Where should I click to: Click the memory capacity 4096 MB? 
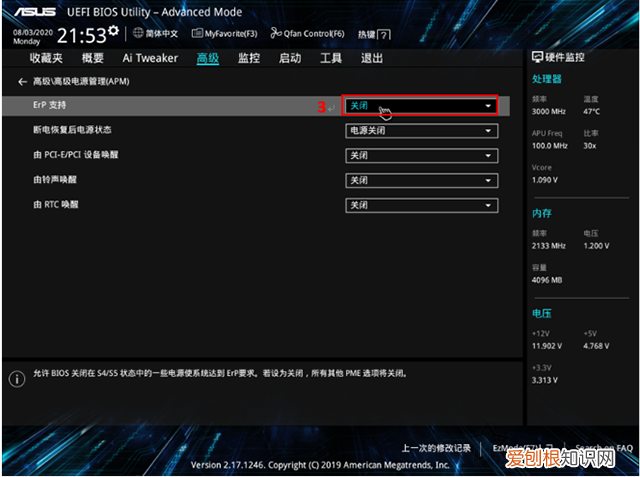547,280
